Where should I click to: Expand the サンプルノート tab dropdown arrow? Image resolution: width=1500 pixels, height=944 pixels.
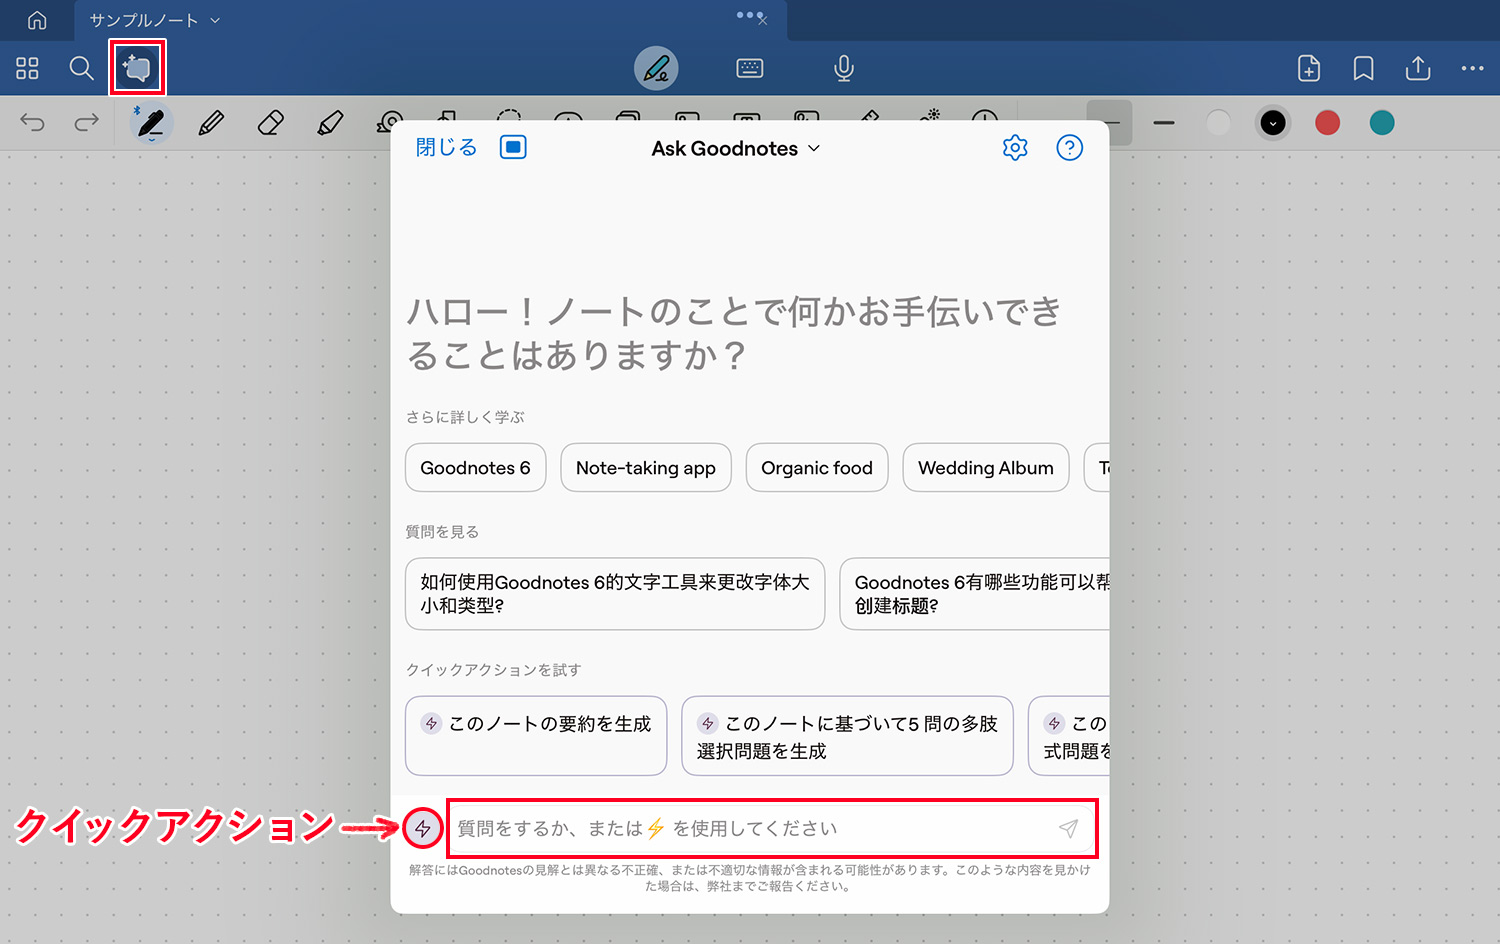point(215,20)
